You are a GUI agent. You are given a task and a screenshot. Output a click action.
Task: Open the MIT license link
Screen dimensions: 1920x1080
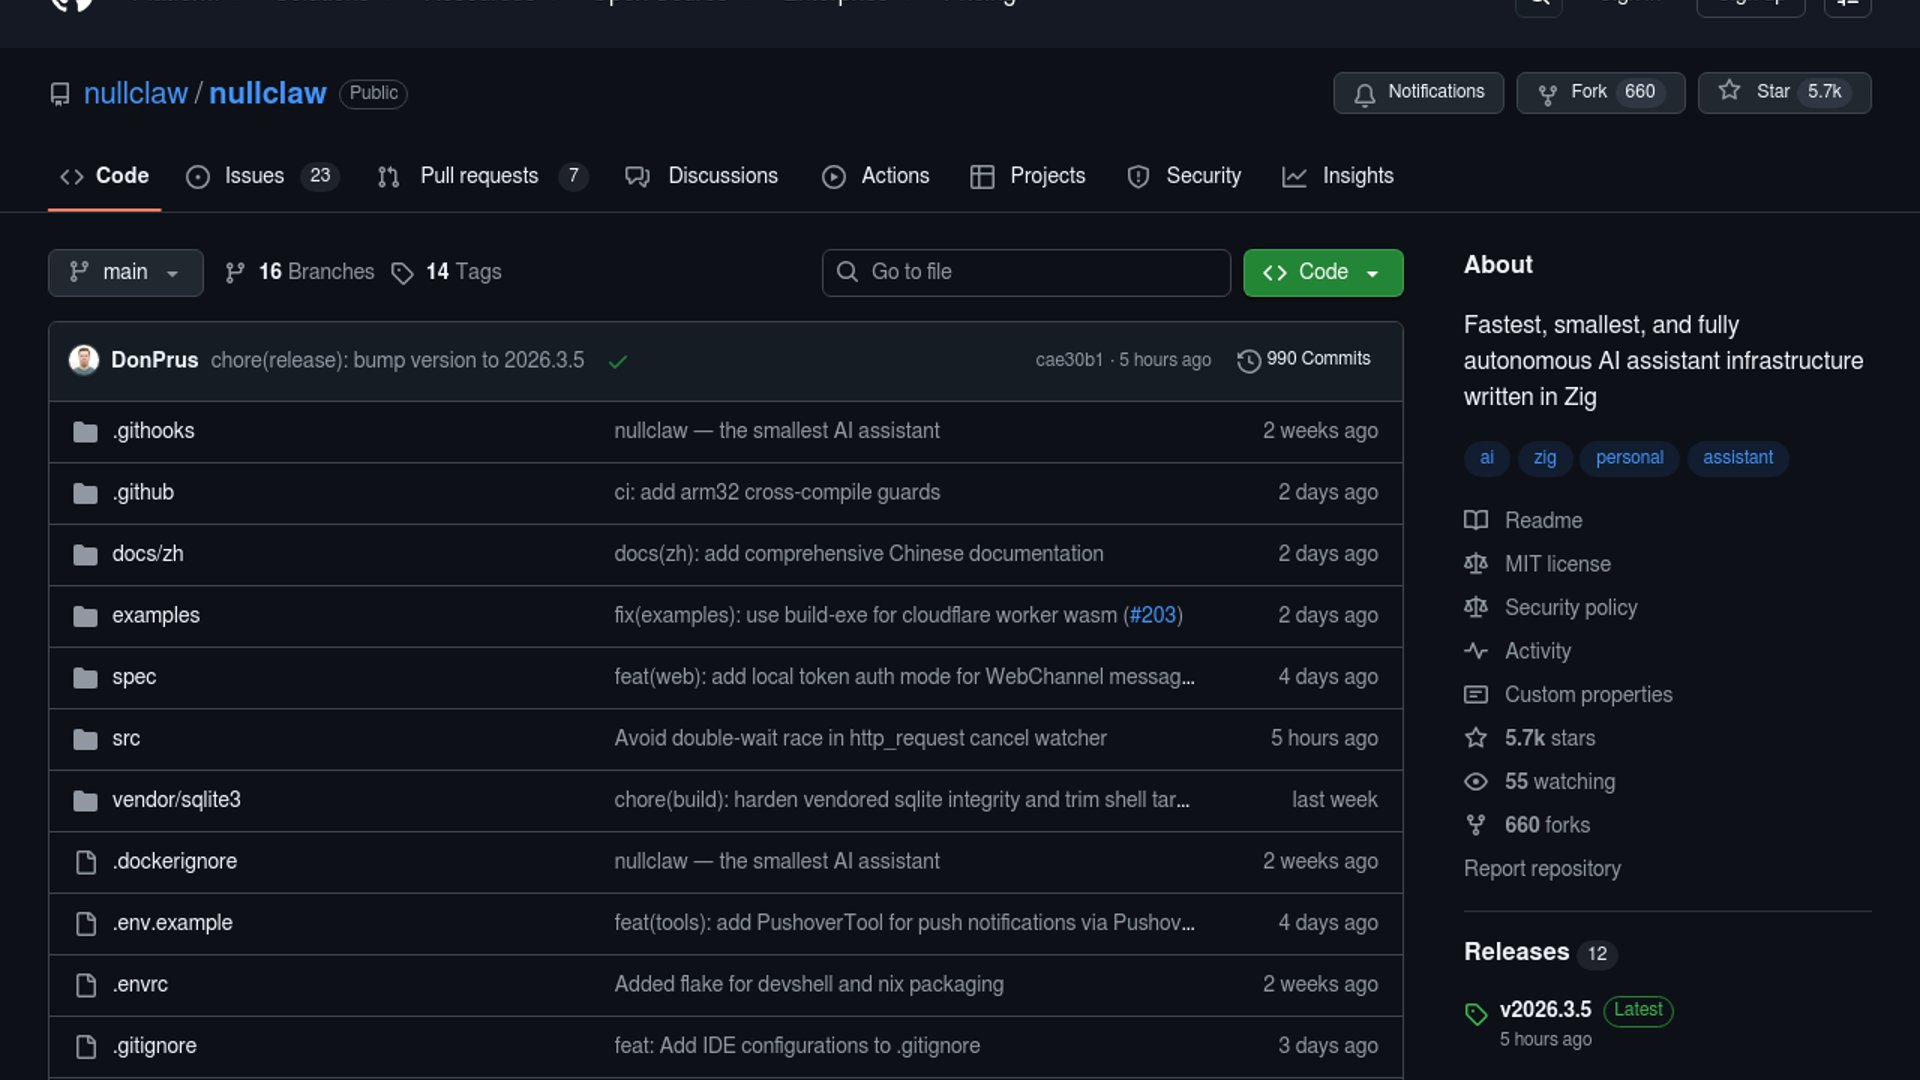(1557, 564)
